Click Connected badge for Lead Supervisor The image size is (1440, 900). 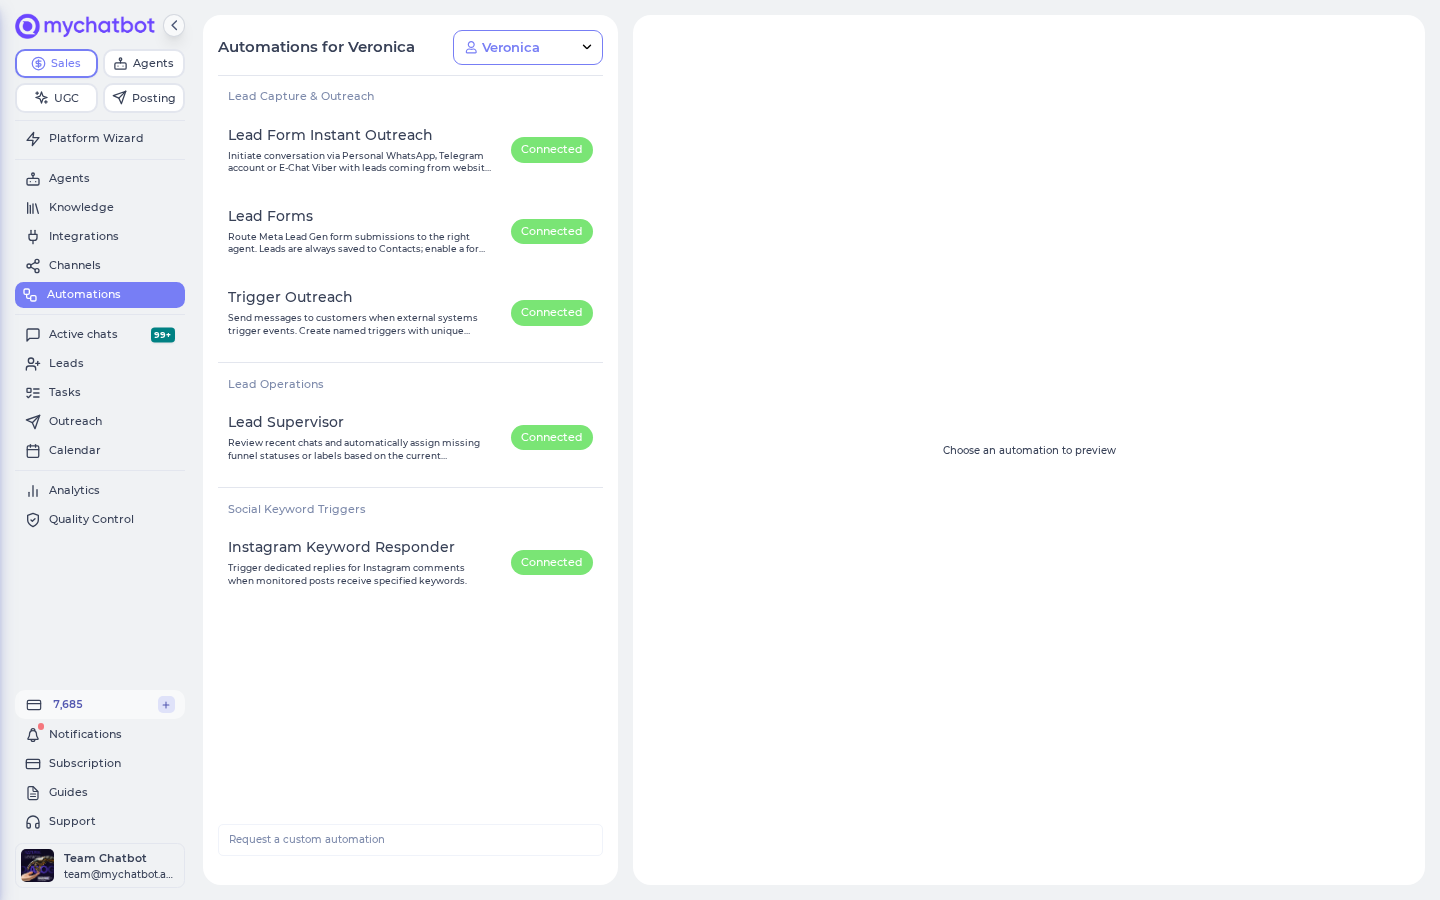click(552, 438)
